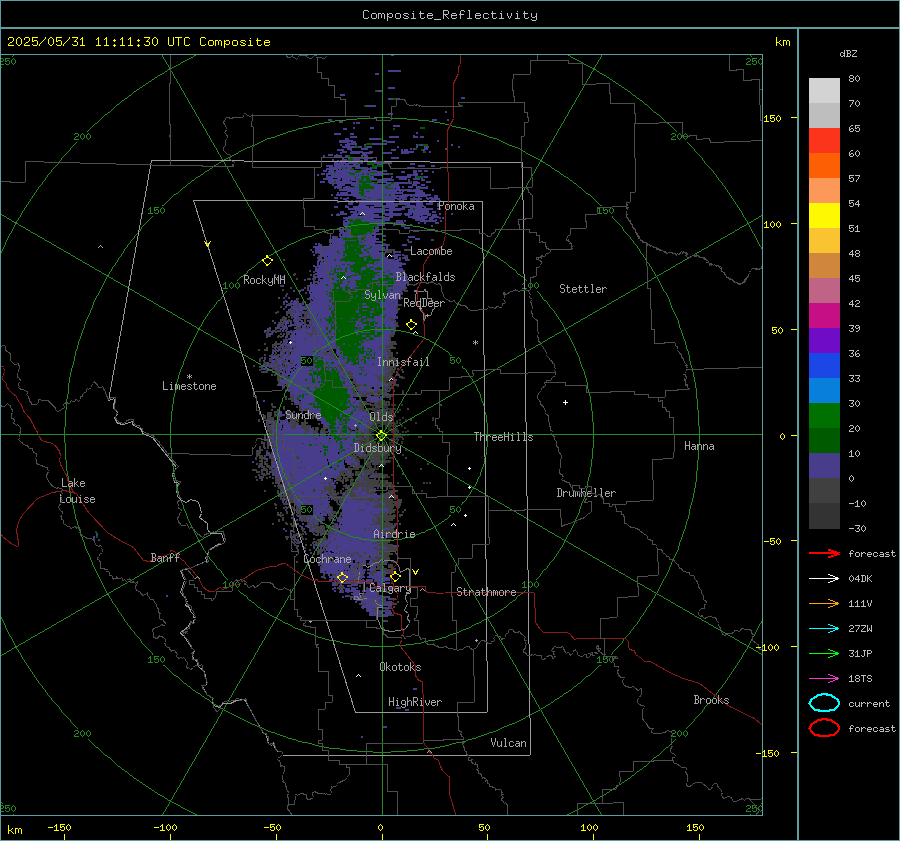The width and height of the screenshot is (900, 841).
Task: Select the bright green 20-30 dBZ swatch
Action: click(x=824, y=416)
